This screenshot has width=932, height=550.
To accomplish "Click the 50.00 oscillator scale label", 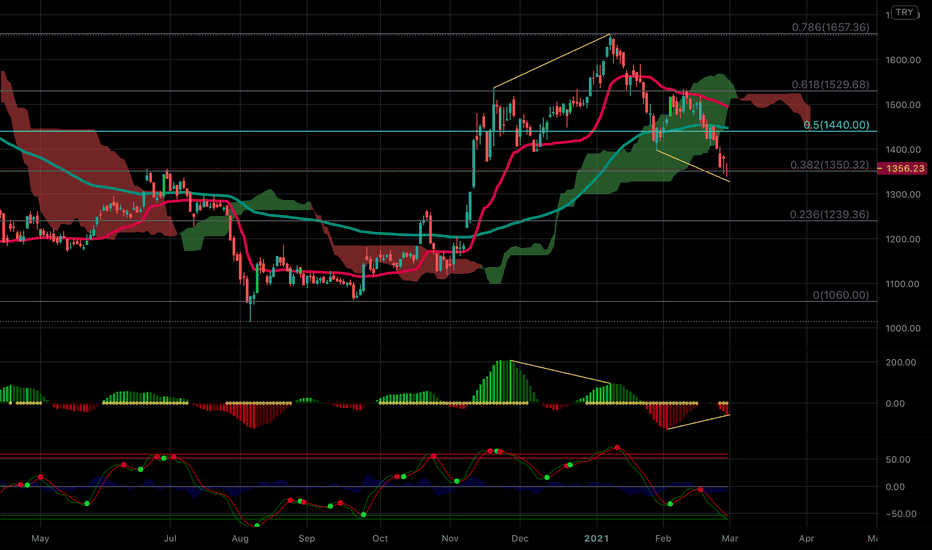I will 898,460.
